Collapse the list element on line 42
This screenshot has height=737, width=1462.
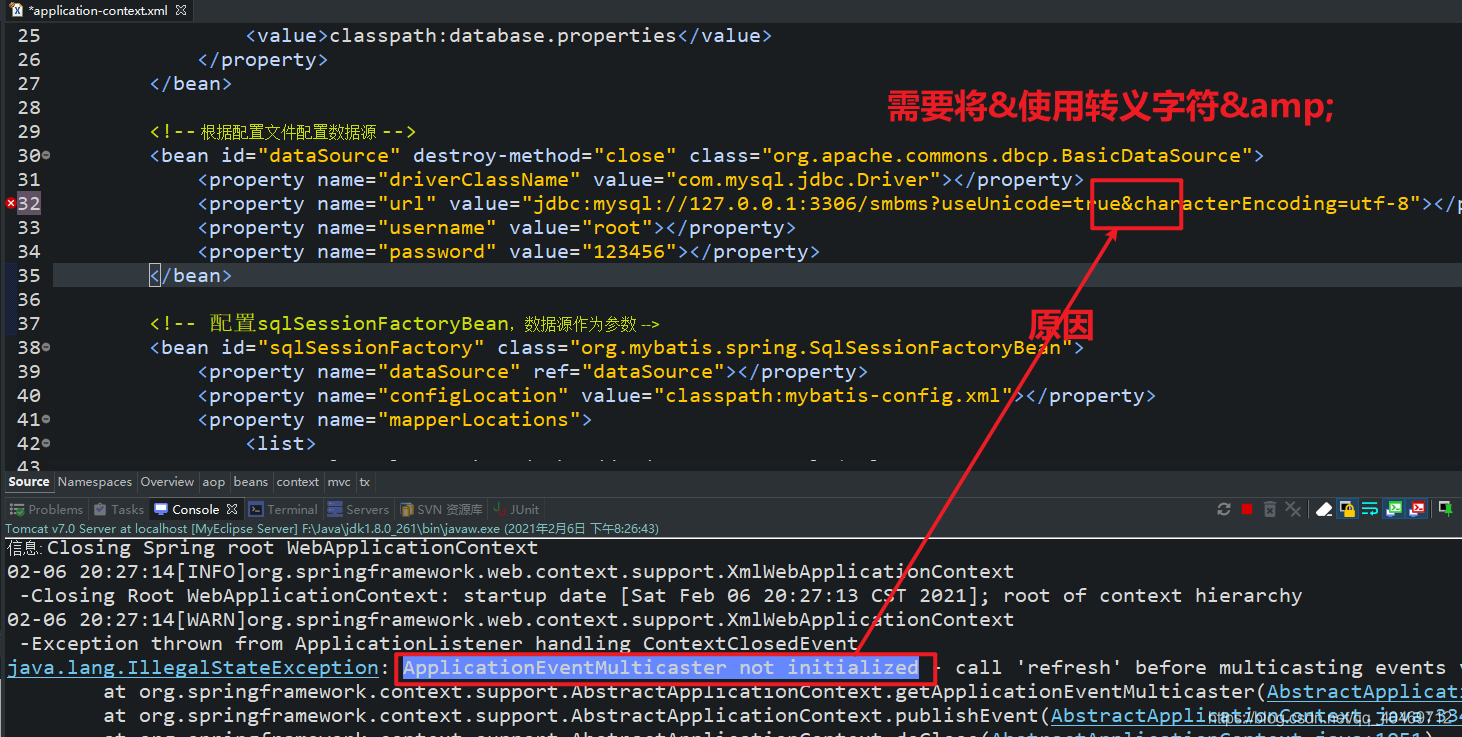click(44, 443)
